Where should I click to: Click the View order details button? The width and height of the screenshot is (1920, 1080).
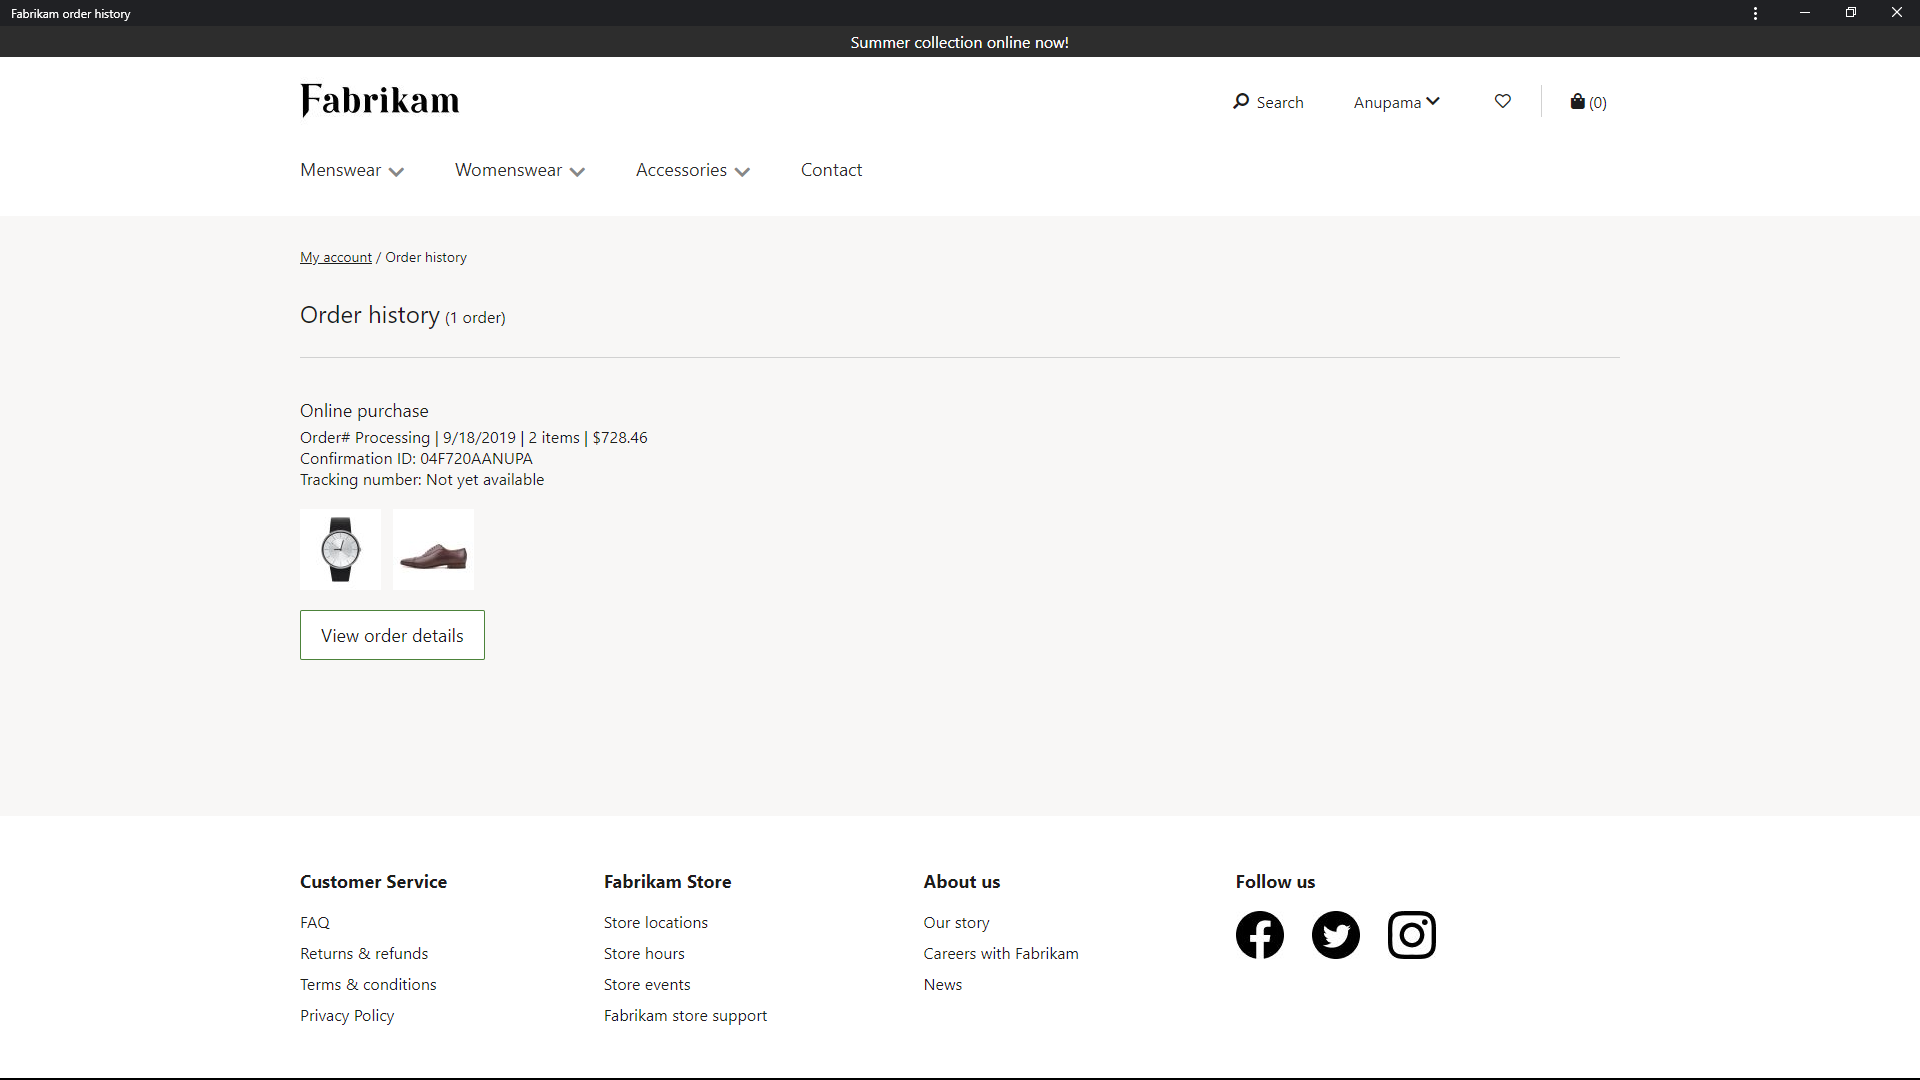coord(392,636)
